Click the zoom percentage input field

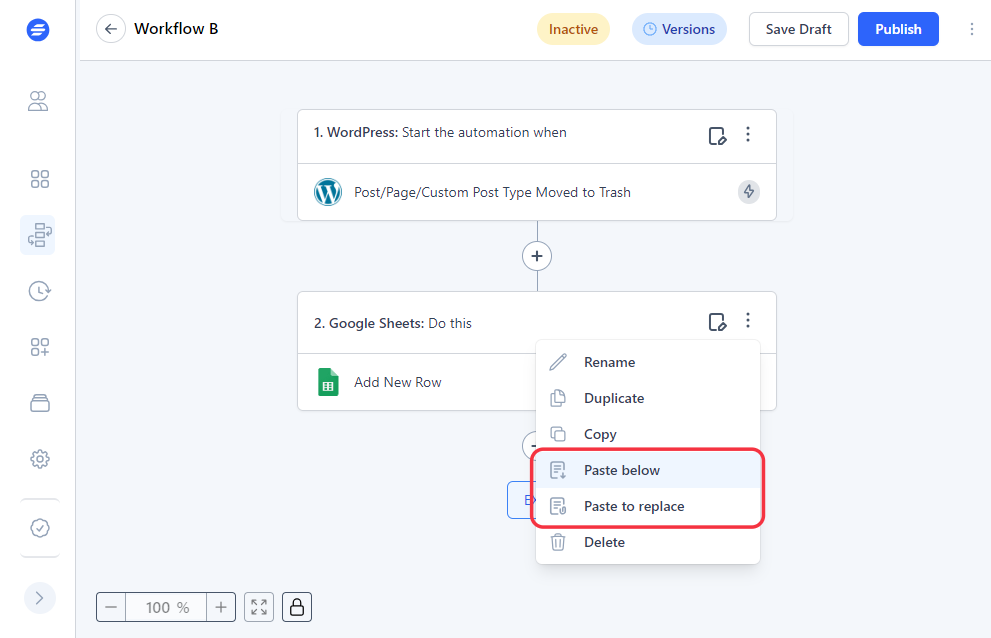tap(166, 606)
